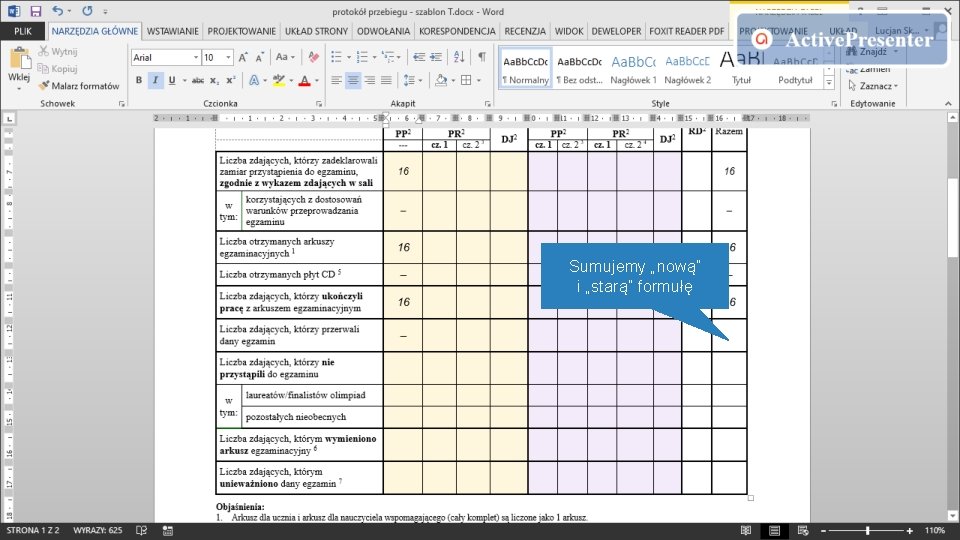The image size is (960, 540).
Task: Activate Malarz formatów format painter
Action: pyautogui.click(x=79, y=86)
